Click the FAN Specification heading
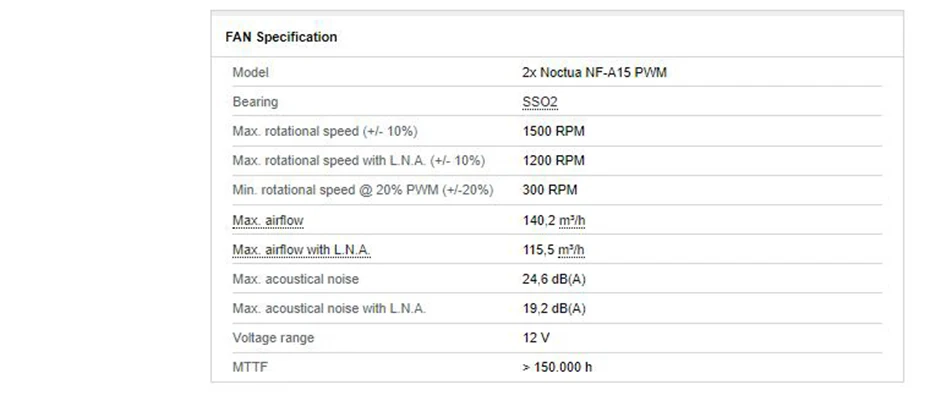Image resolution: width=930 pixels, height=412 pixels. pos(281,37)
